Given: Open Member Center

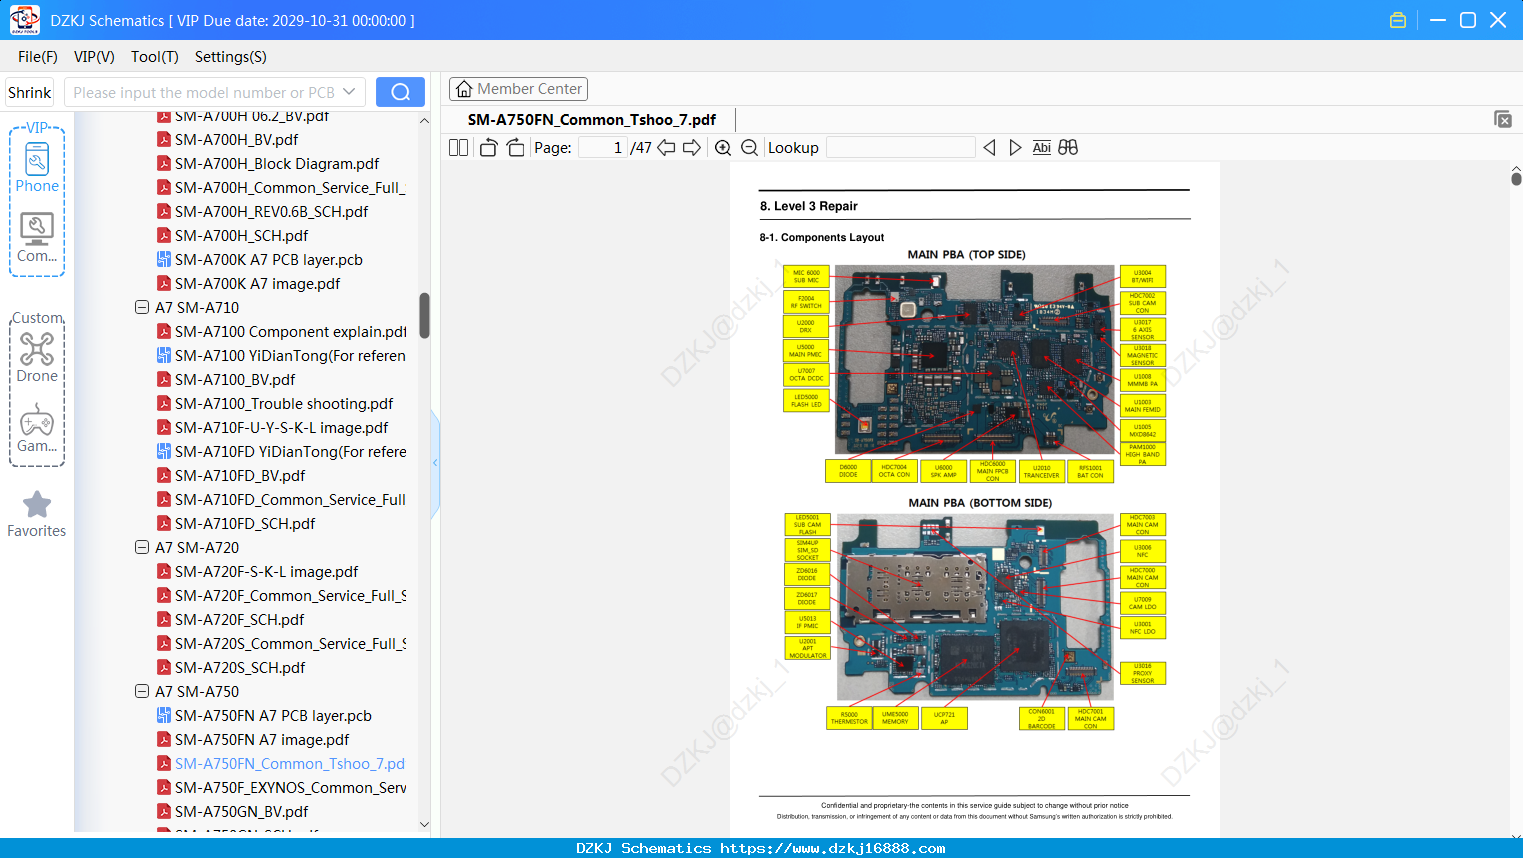Looking at the screenshot, I should (x=518, y=89).
